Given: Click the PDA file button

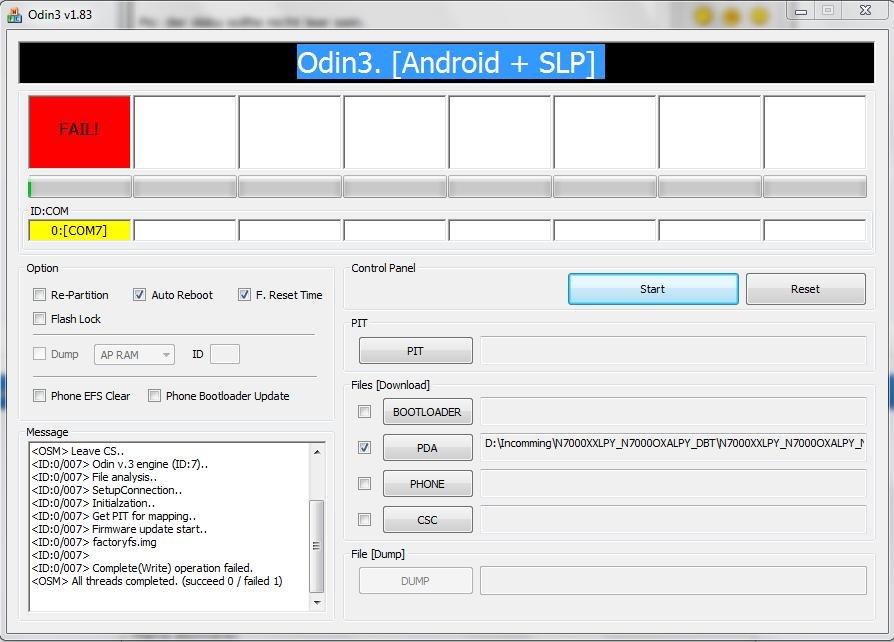Looking at the screenshot, I should (x=428, y=448).
